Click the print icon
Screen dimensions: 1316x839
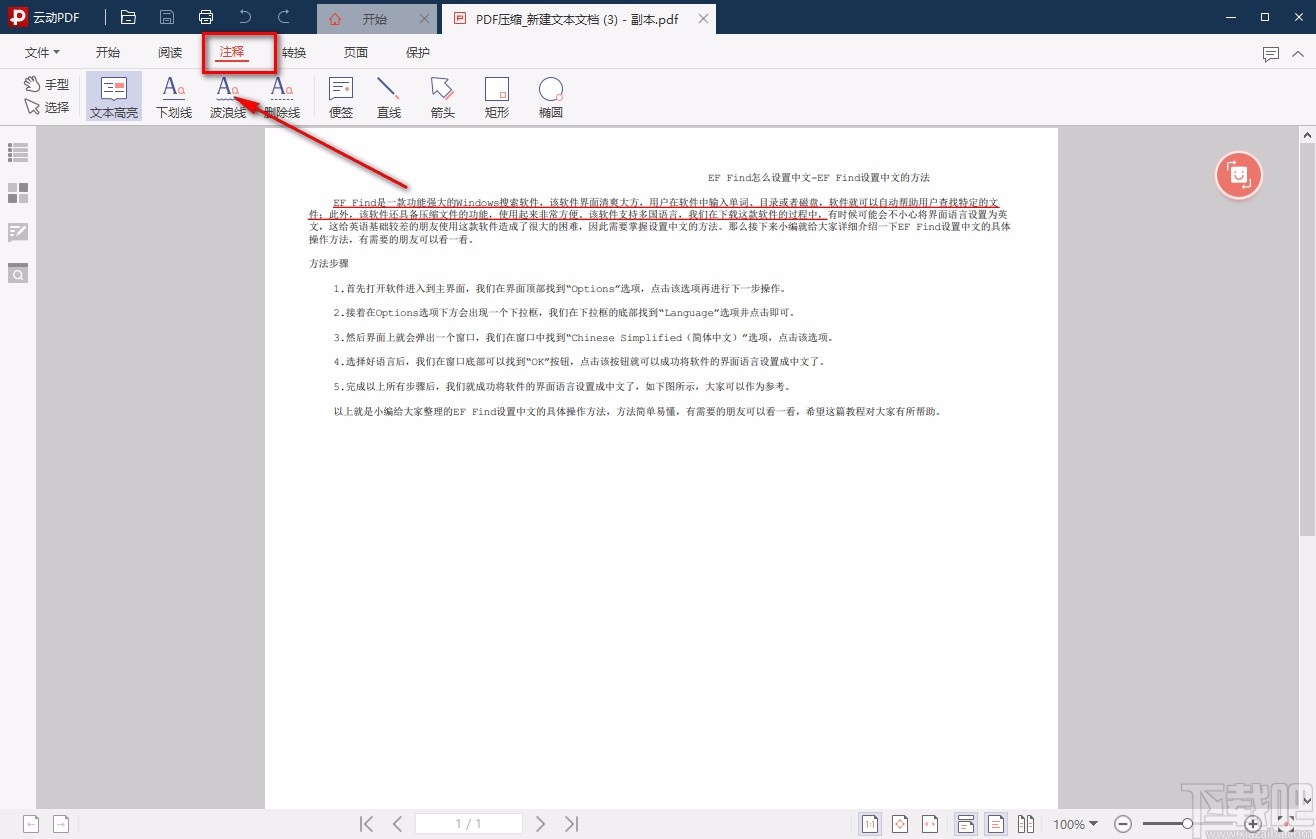(x=206, y=17)
